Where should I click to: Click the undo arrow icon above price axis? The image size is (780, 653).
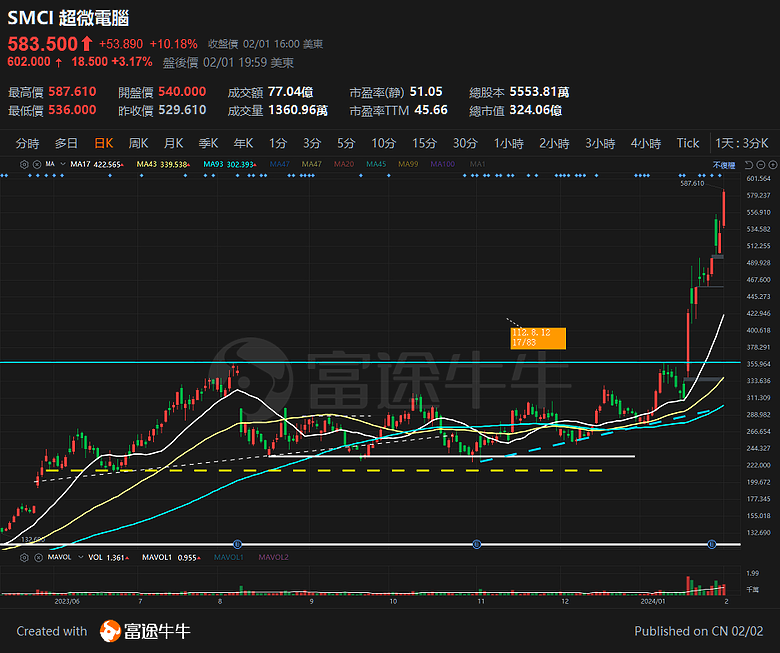coord(749,165)
